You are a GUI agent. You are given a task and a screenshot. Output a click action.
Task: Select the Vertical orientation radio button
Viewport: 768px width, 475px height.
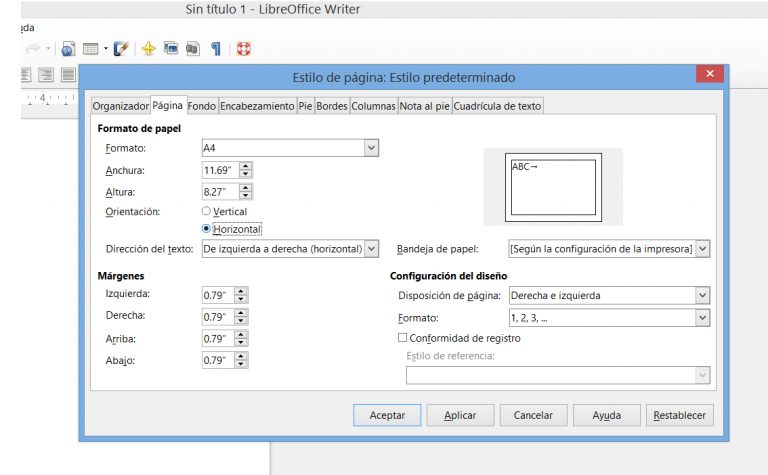point(206,211)
